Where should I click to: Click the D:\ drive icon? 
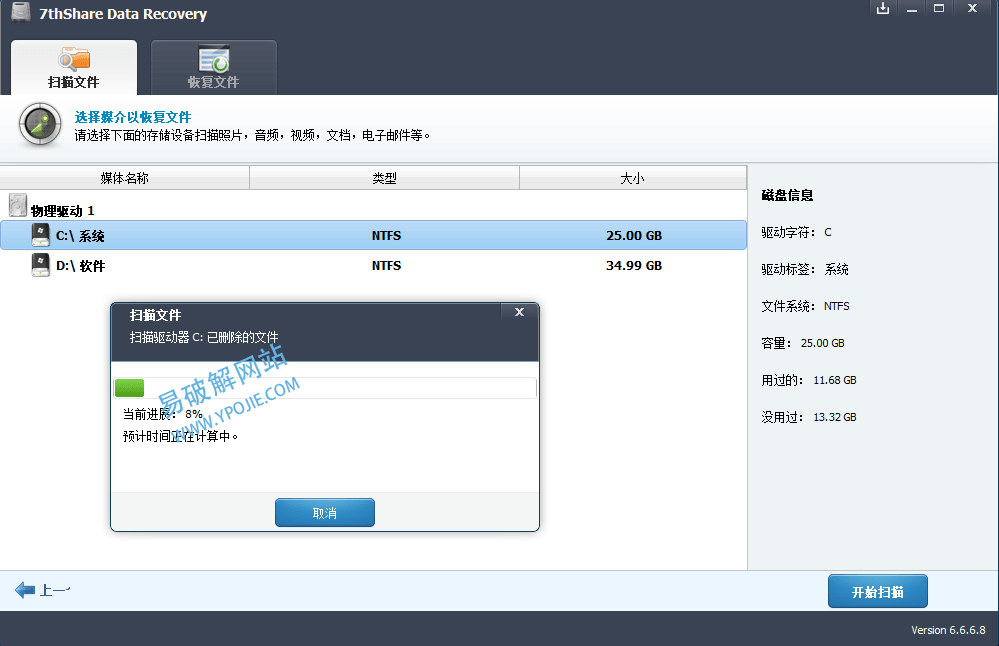[40, 265]
